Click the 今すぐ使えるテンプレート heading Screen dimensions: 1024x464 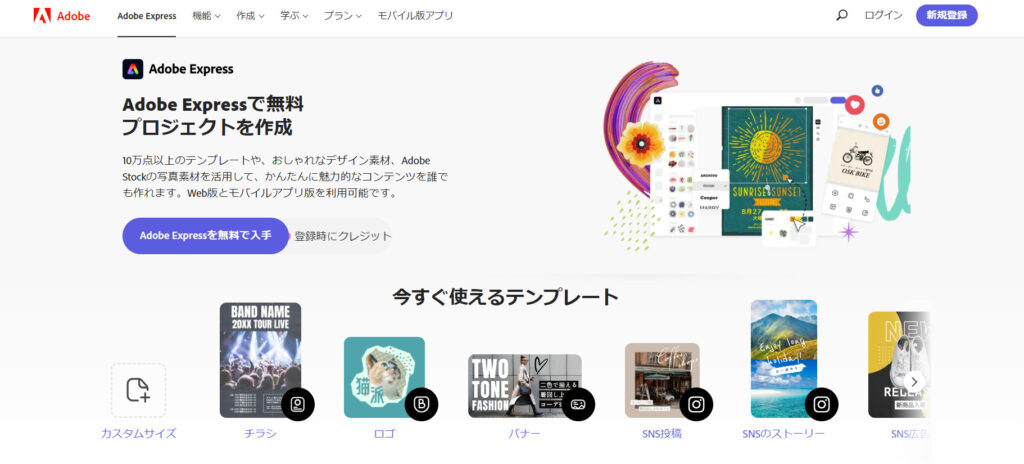click(x=505, y=297)
